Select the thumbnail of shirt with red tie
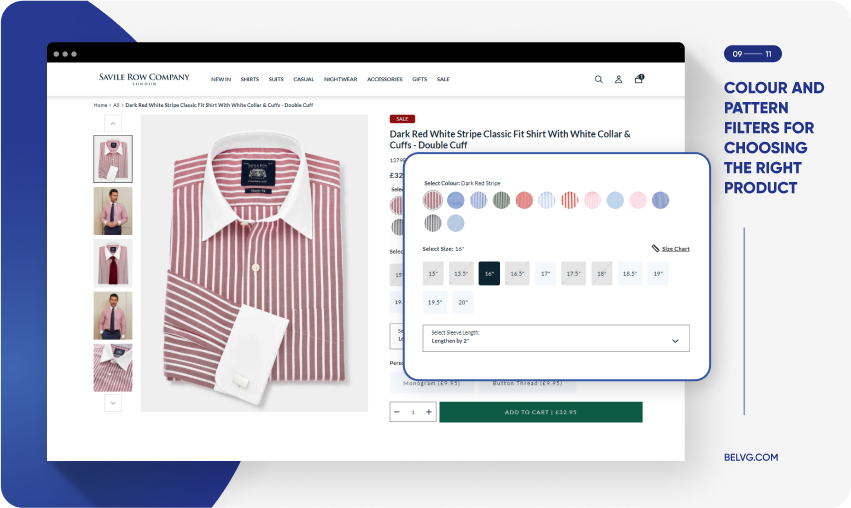 coord(113,263)
